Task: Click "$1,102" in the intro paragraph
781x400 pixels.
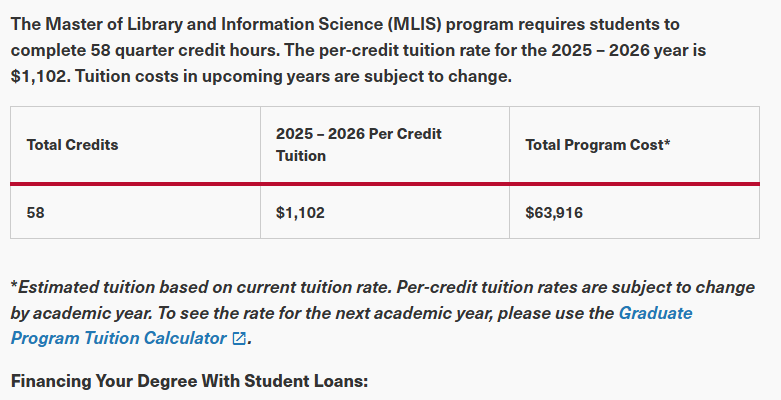Action: coord(39,75)
